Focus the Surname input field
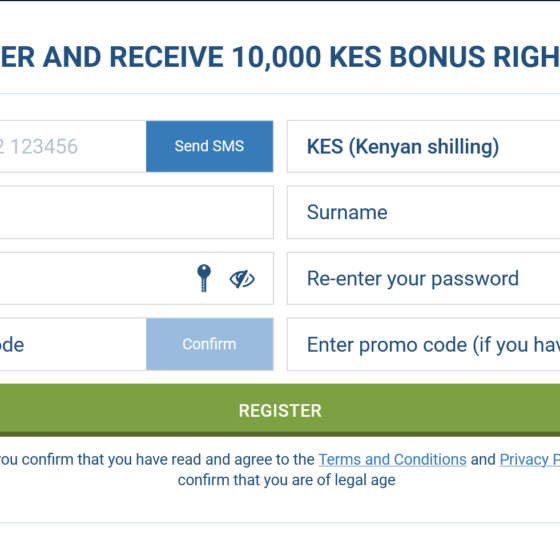The image size is (560, 560). (x=424, y=212)
